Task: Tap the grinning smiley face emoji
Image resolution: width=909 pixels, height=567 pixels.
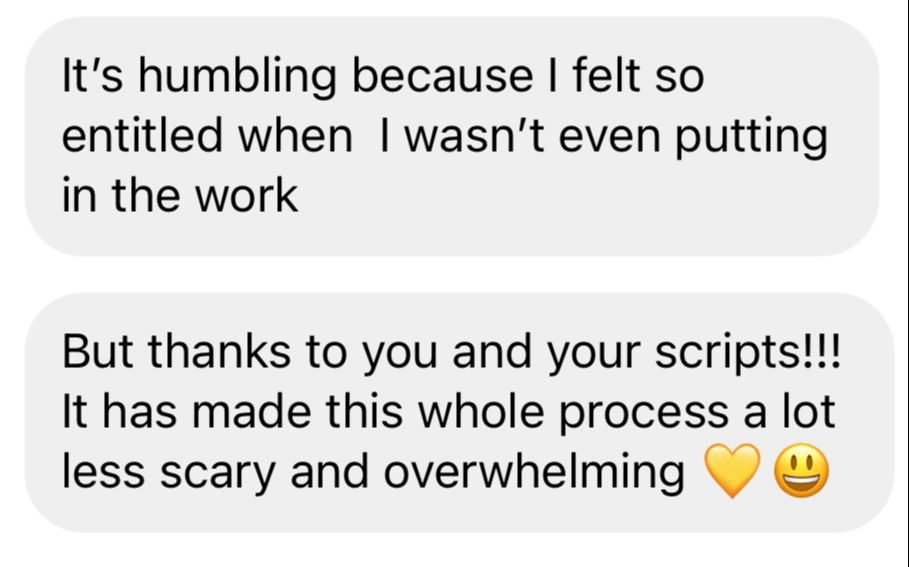Action: point(802,471)
